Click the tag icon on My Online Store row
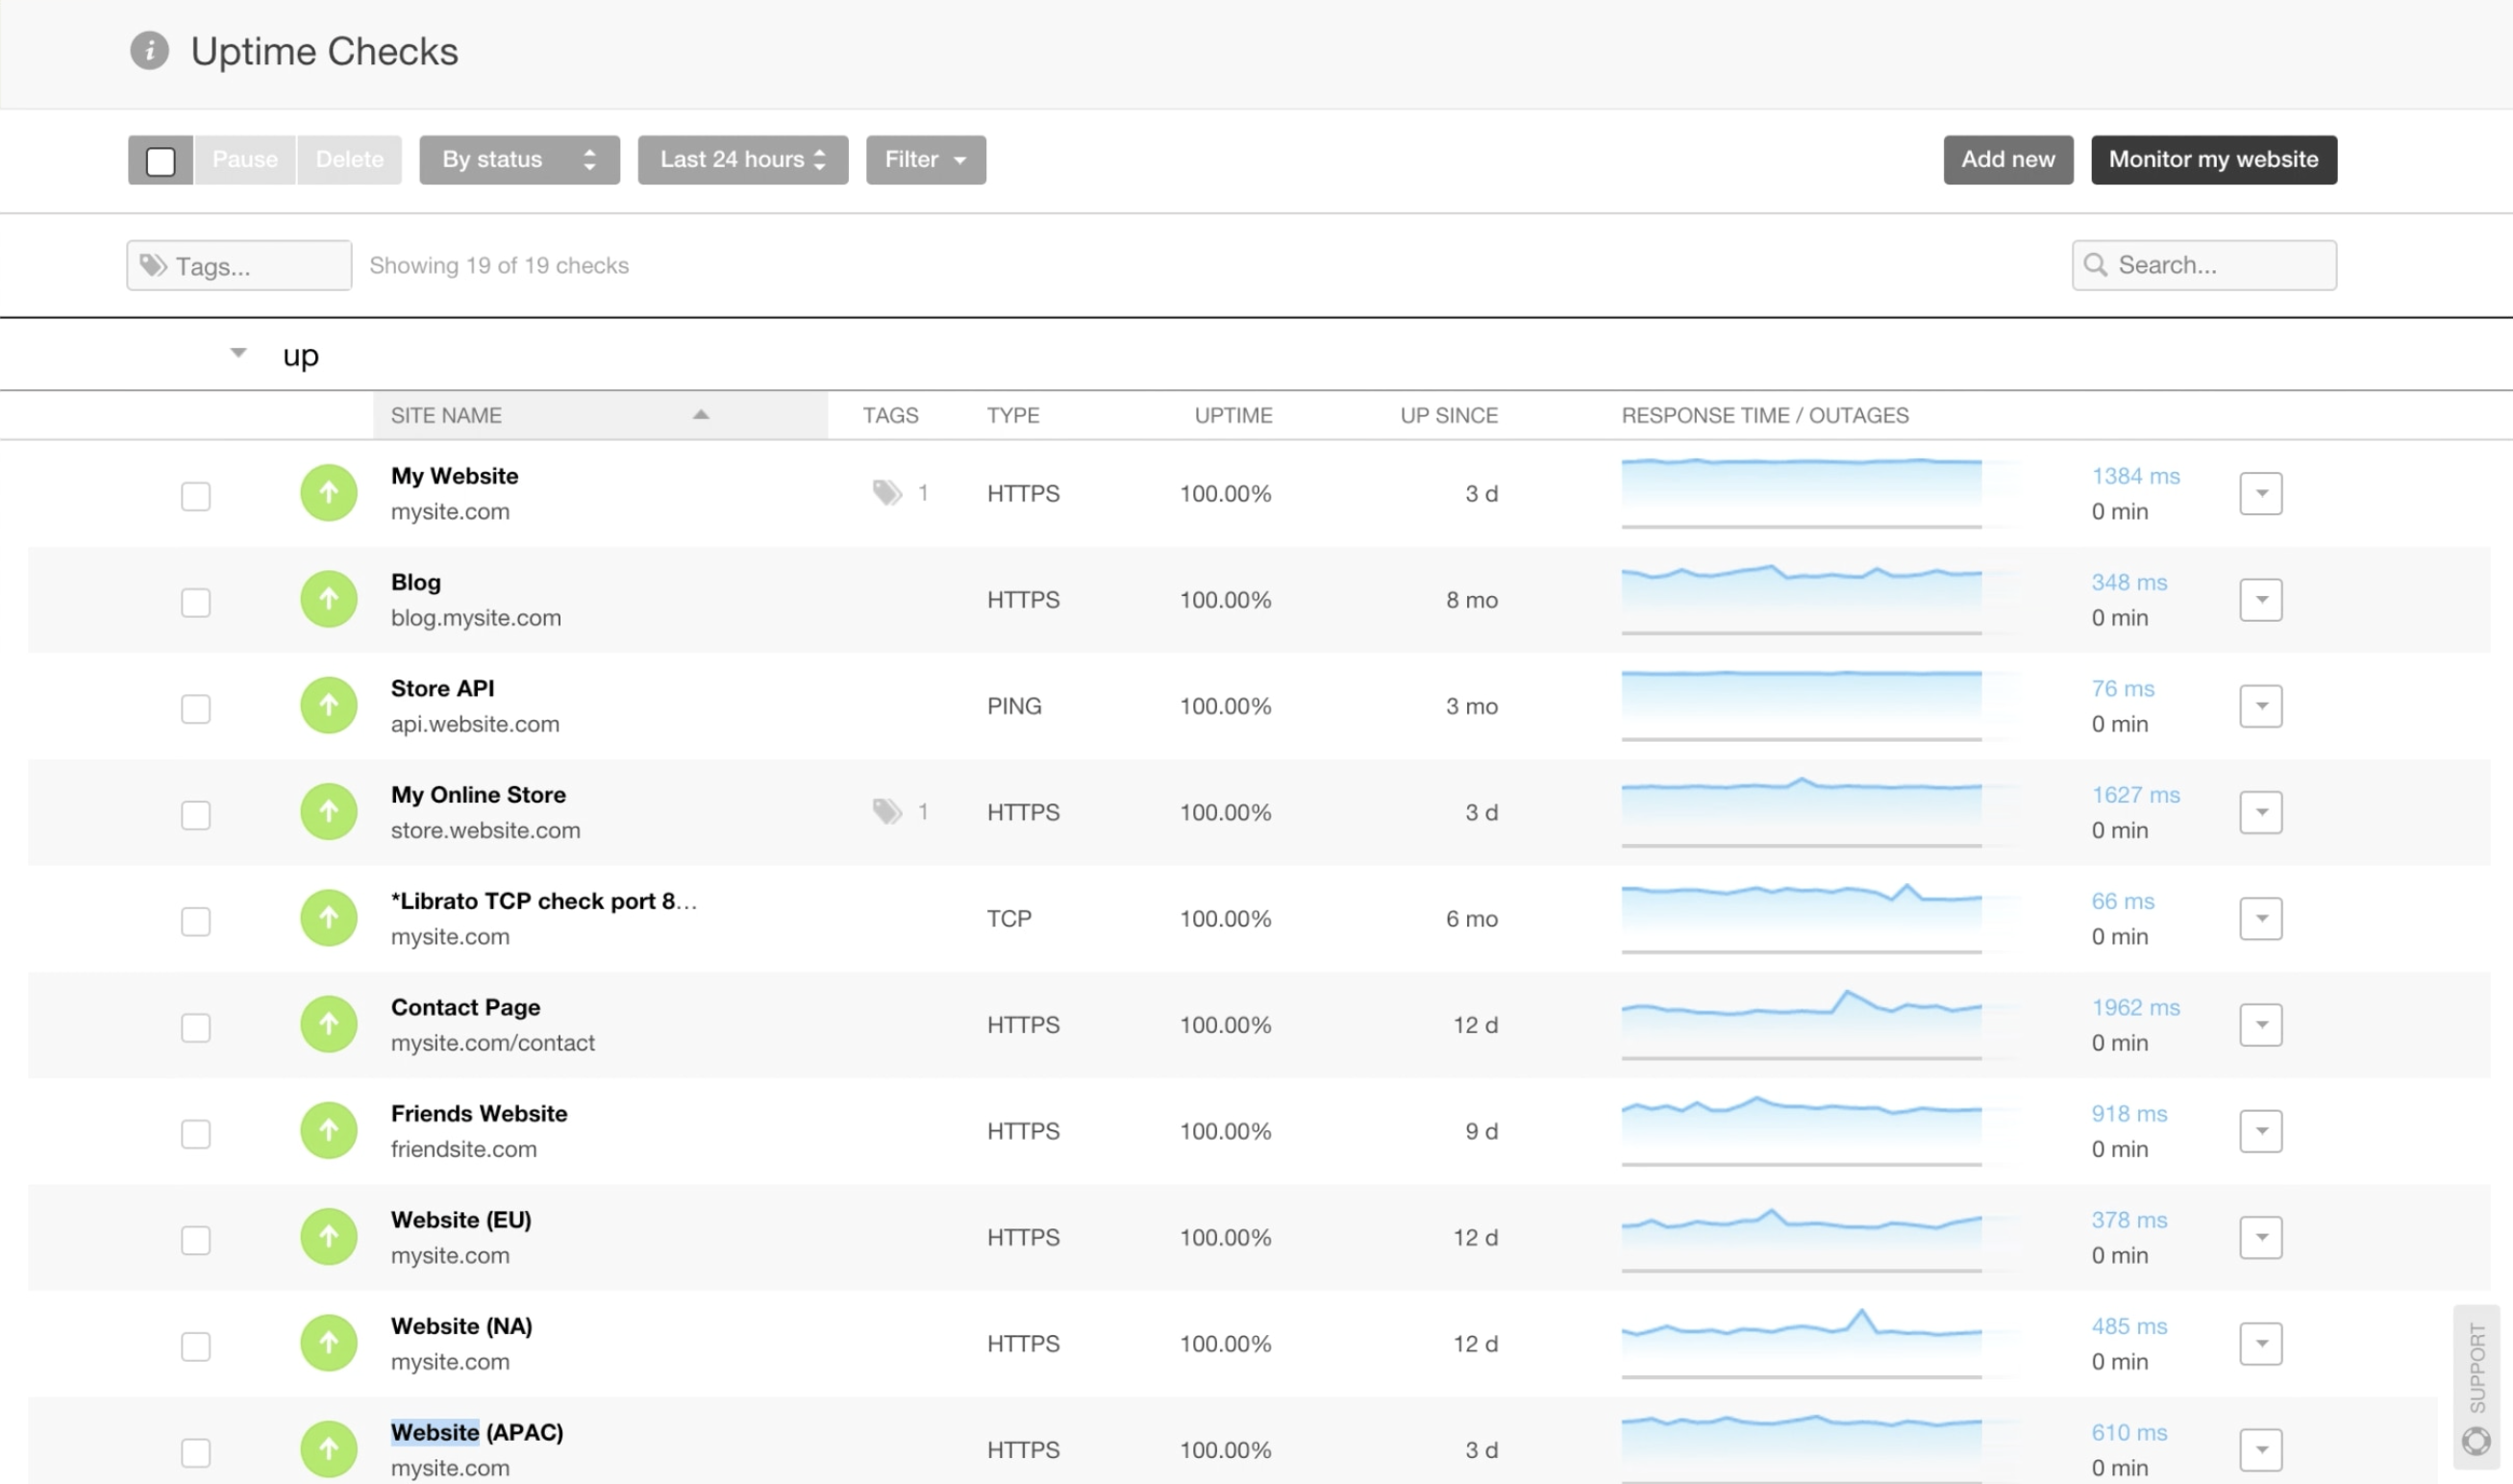 click(x=887, y=811)
